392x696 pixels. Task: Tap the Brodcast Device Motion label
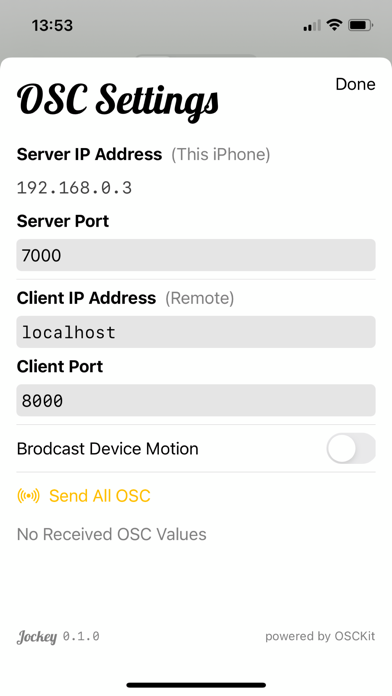coord(107,449)
